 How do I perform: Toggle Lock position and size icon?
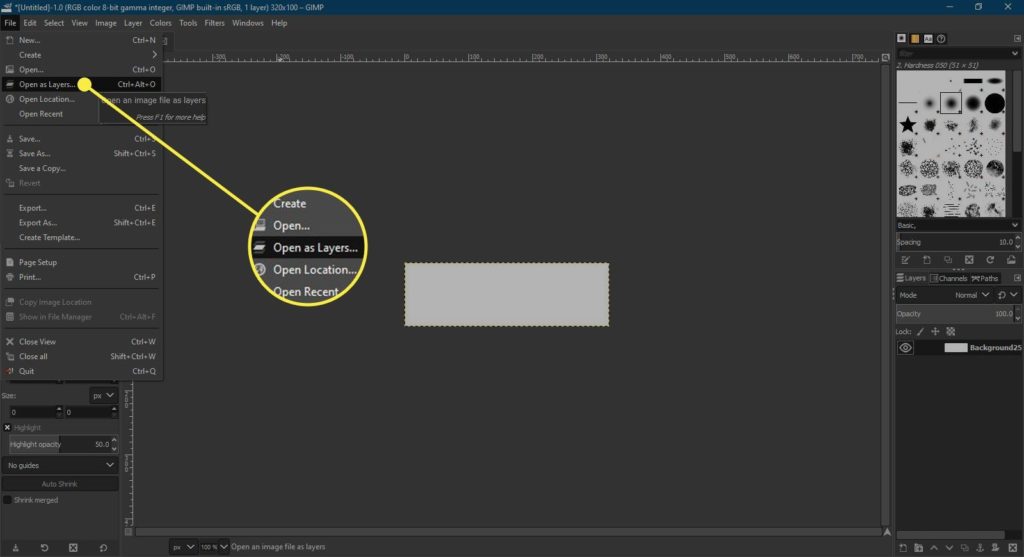[935, 332]
